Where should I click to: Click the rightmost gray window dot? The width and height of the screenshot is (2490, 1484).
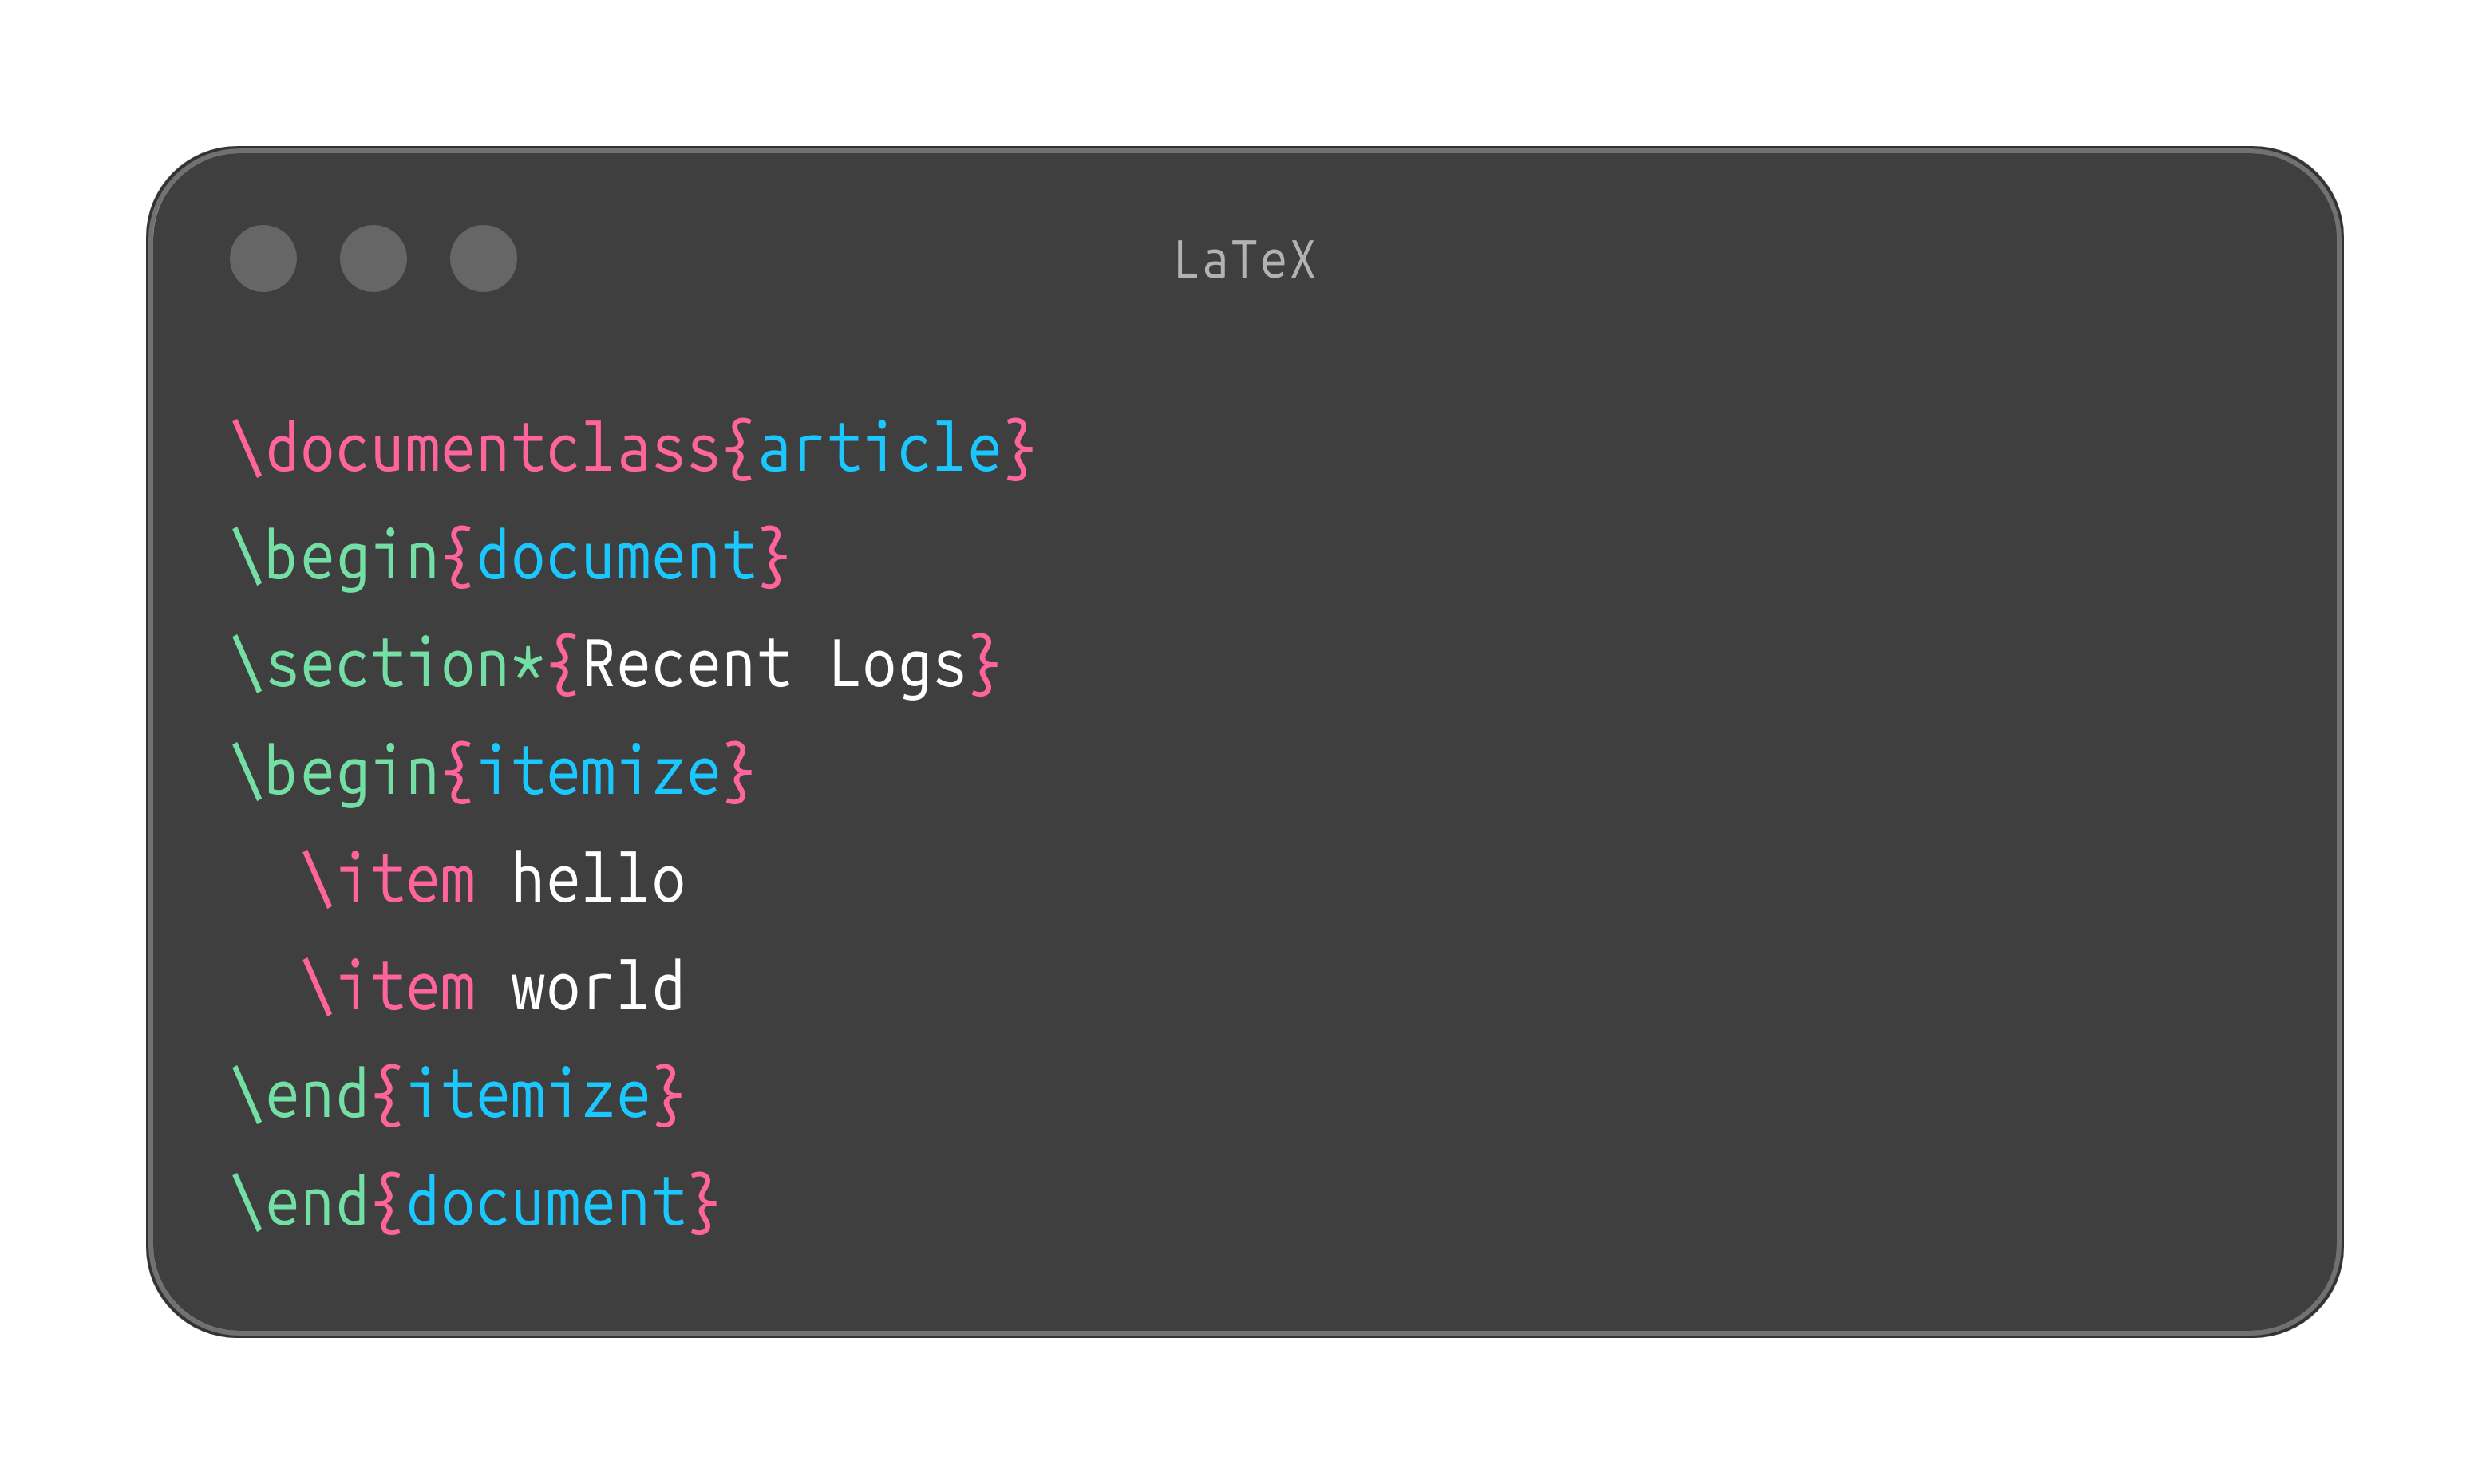pyautogui.click(x=483, y=258)
